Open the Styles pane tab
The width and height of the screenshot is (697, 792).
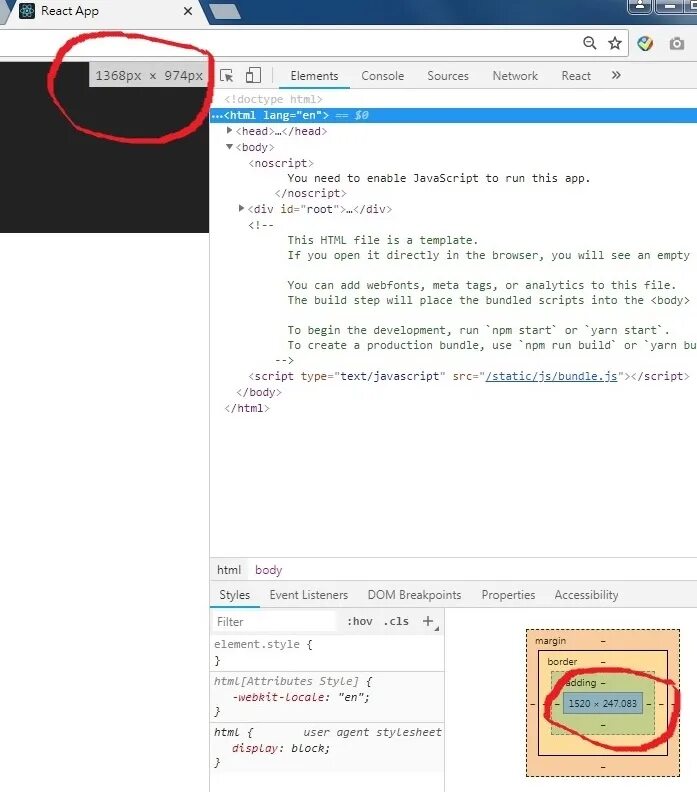234,595
